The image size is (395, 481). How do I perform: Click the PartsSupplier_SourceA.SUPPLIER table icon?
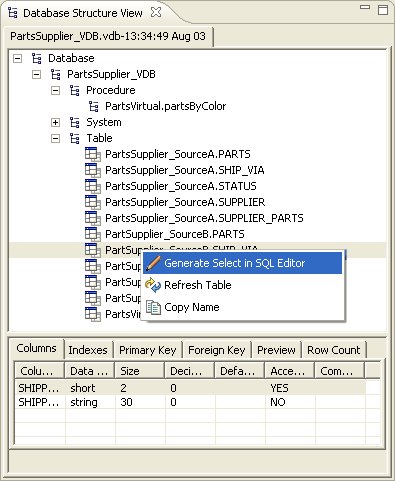pyautogui.click(x=92, y=202)
